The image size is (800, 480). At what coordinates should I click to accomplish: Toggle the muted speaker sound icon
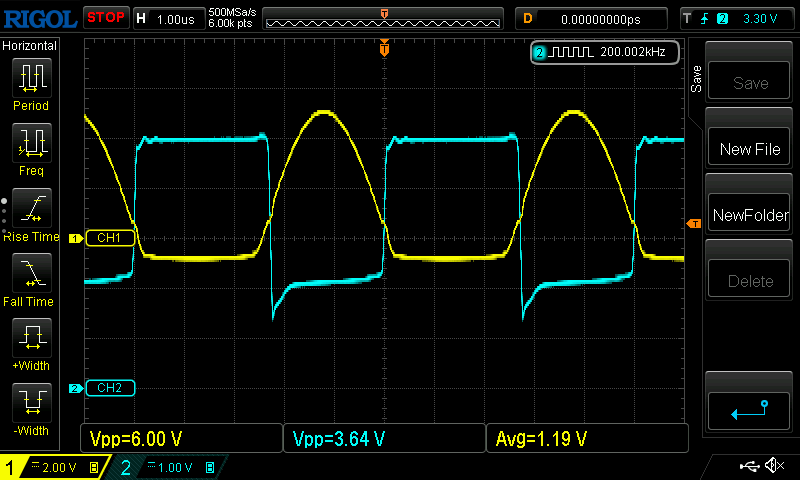tap(774, 465)
